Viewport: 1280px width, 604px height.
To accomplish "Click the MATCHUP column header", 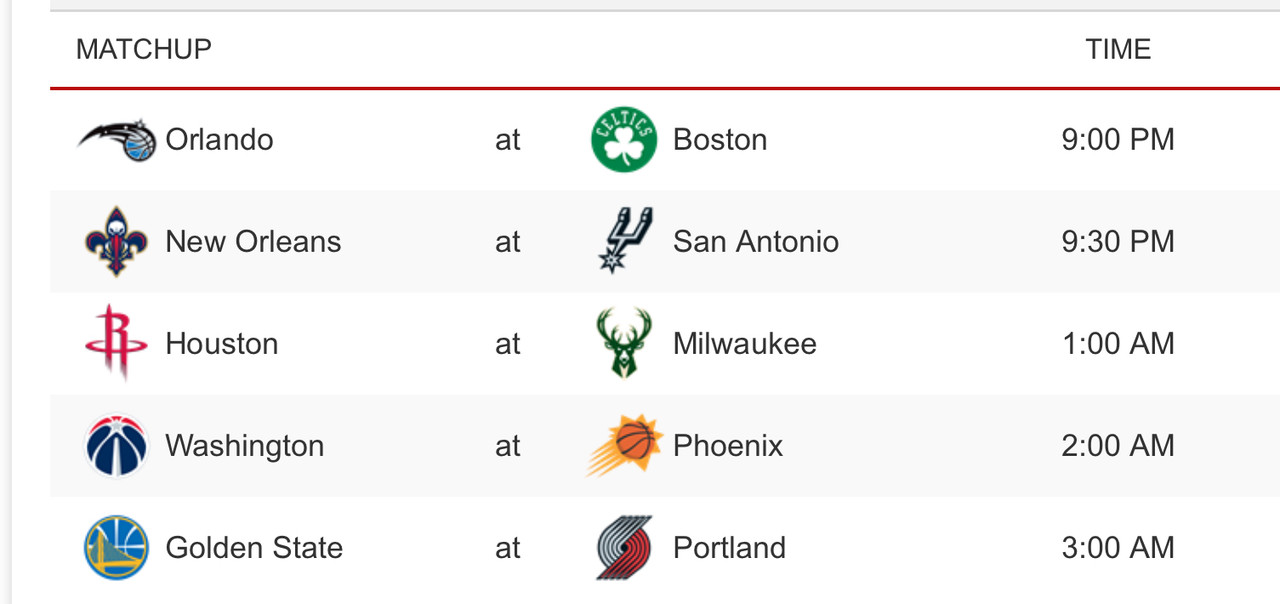I will 144,49.
